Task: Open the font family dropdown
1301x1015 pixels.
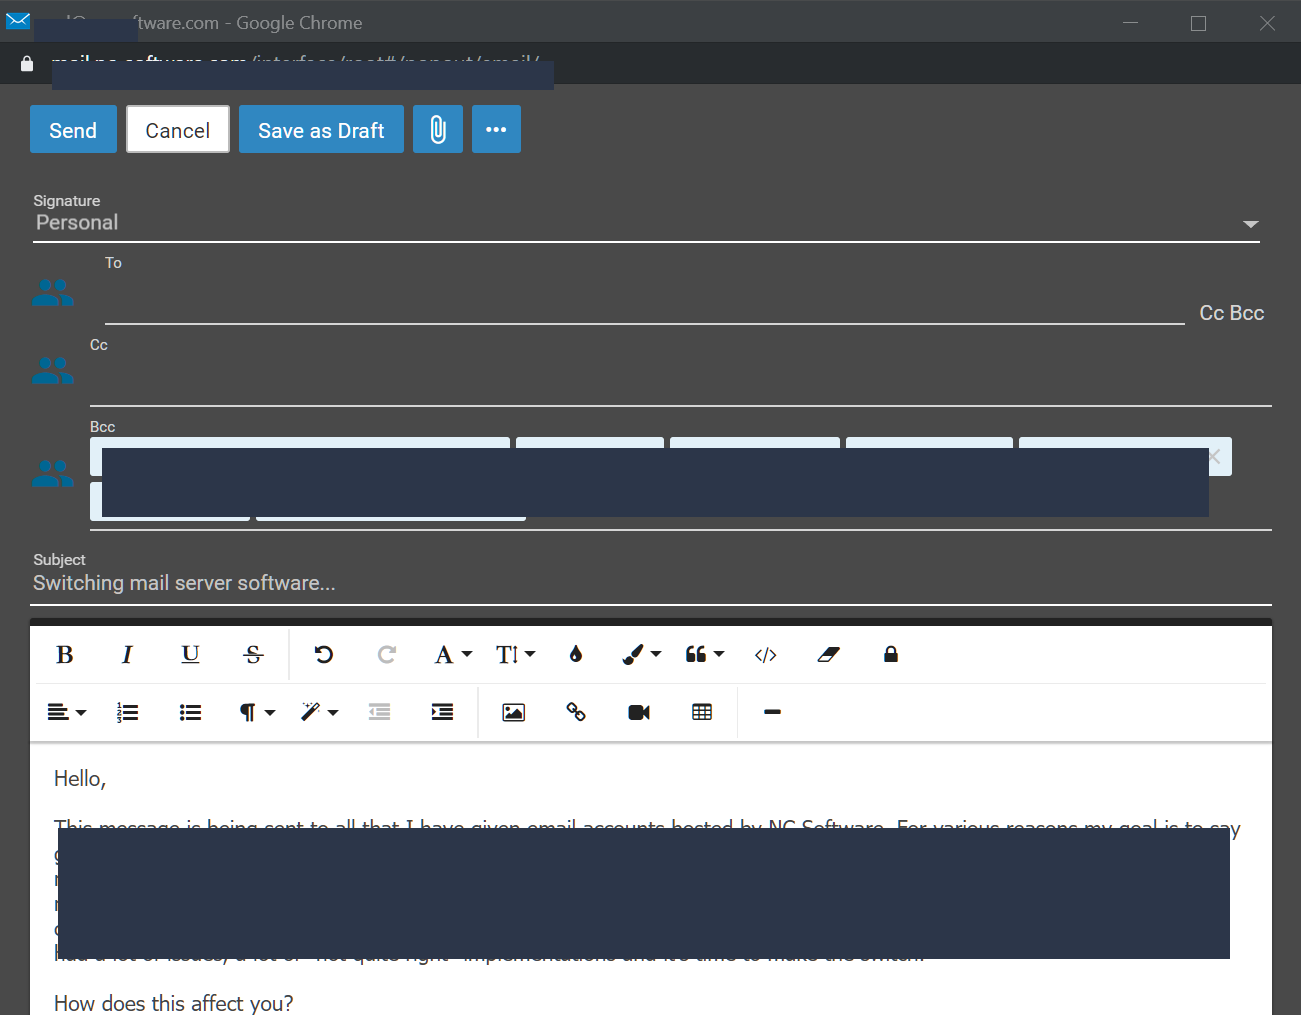Action: (452, 655)
